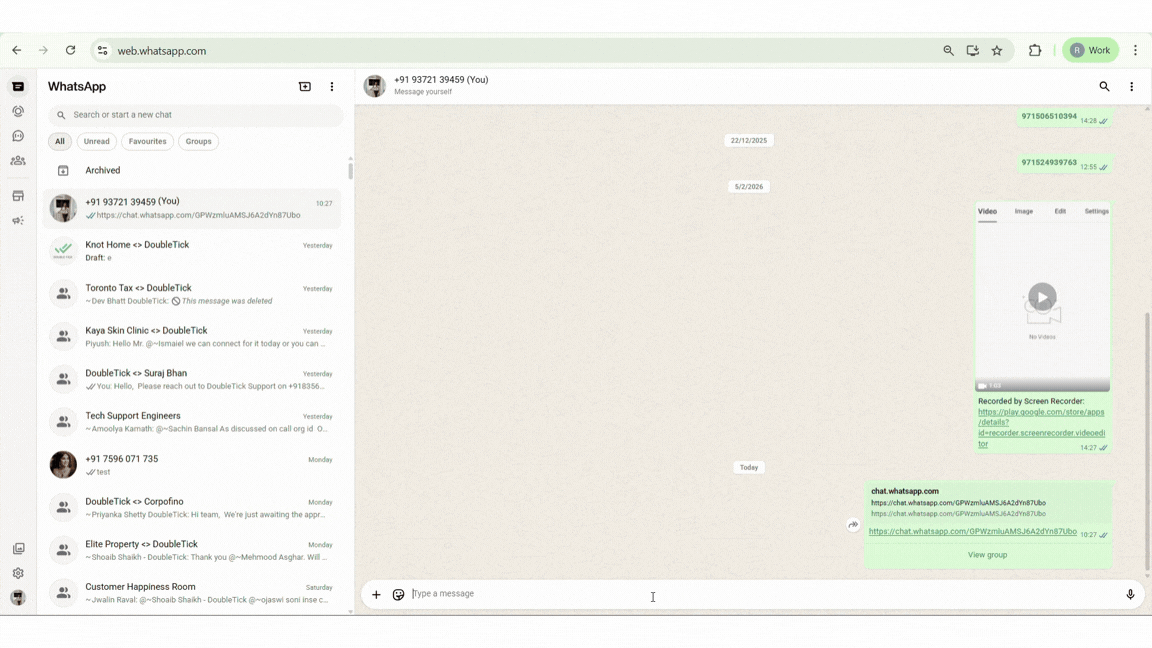This screenshot has width=1152, height=648.
Task: Open the emoji picker in message bar
Action: [x=398, y=595]
